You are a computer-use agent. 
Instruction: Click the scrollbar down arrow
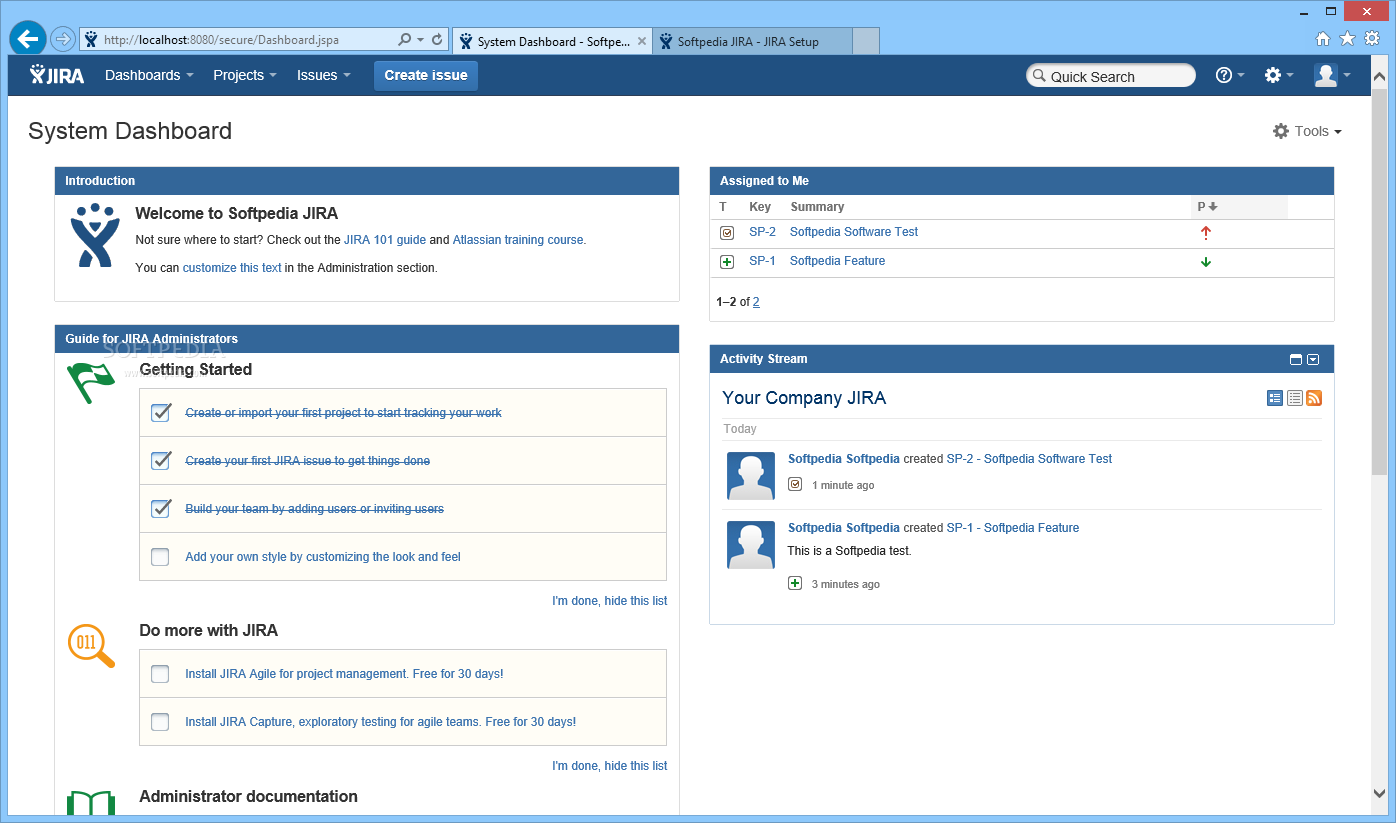tap(1380, 794)
